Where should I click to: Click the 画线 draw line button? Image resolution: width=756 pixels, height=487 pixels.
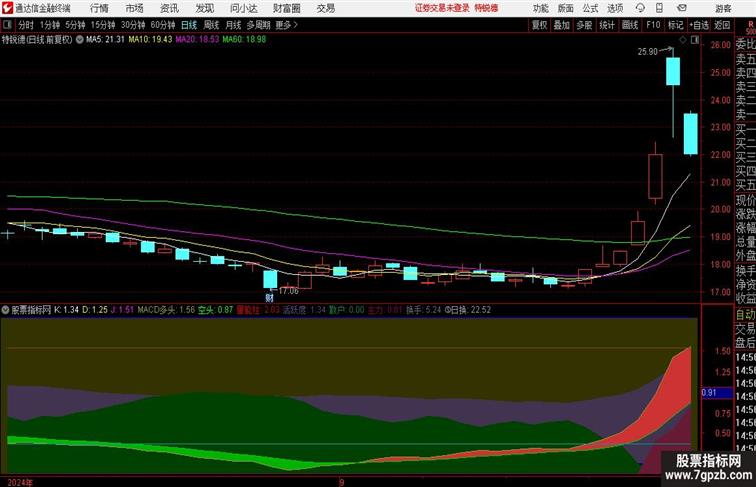[630, 25]
